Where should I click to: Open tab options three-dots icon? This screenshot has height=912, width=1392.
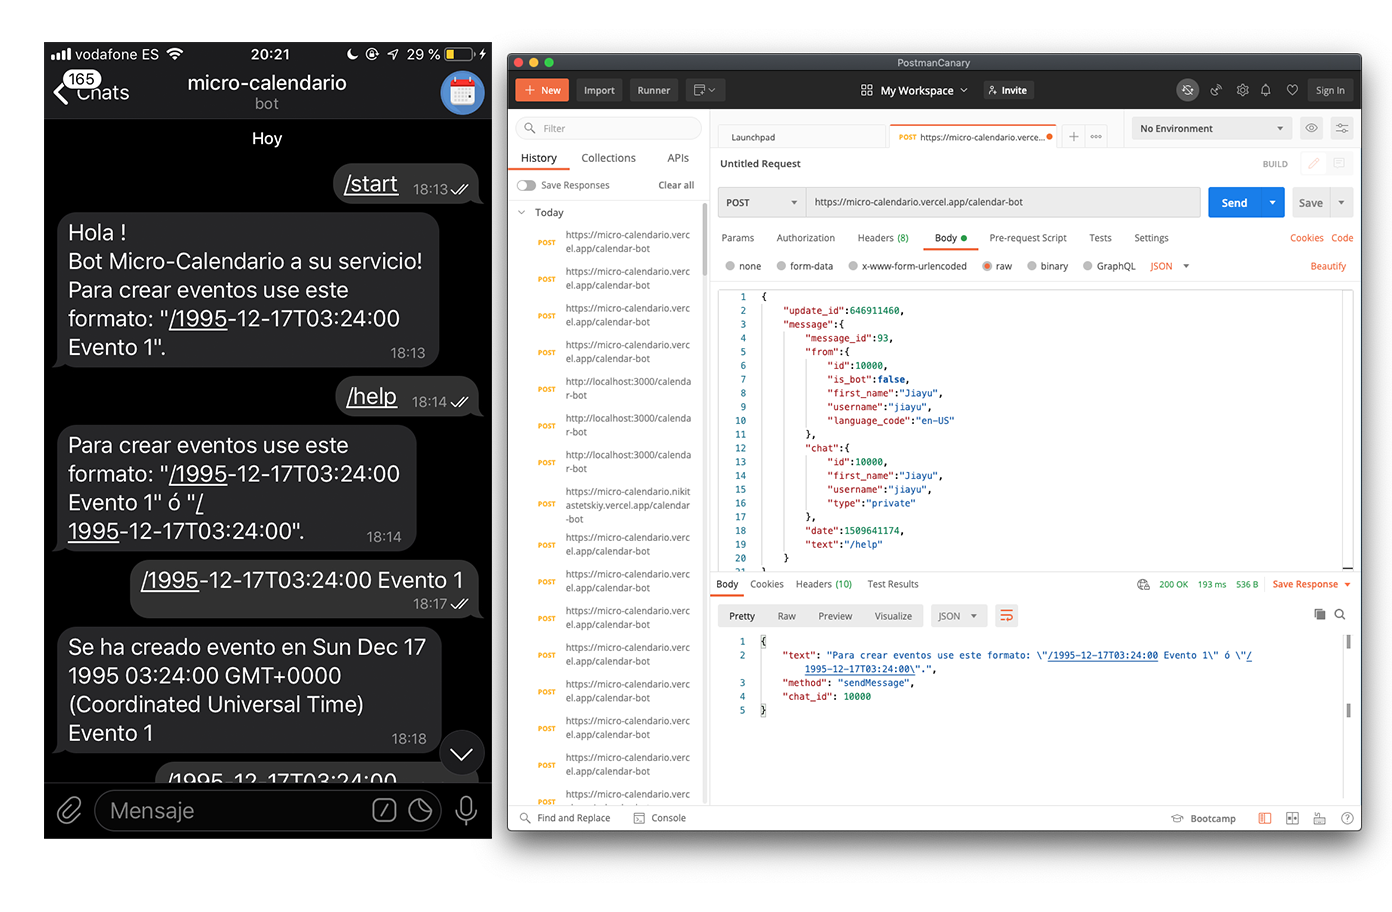tap(1096, 137)
